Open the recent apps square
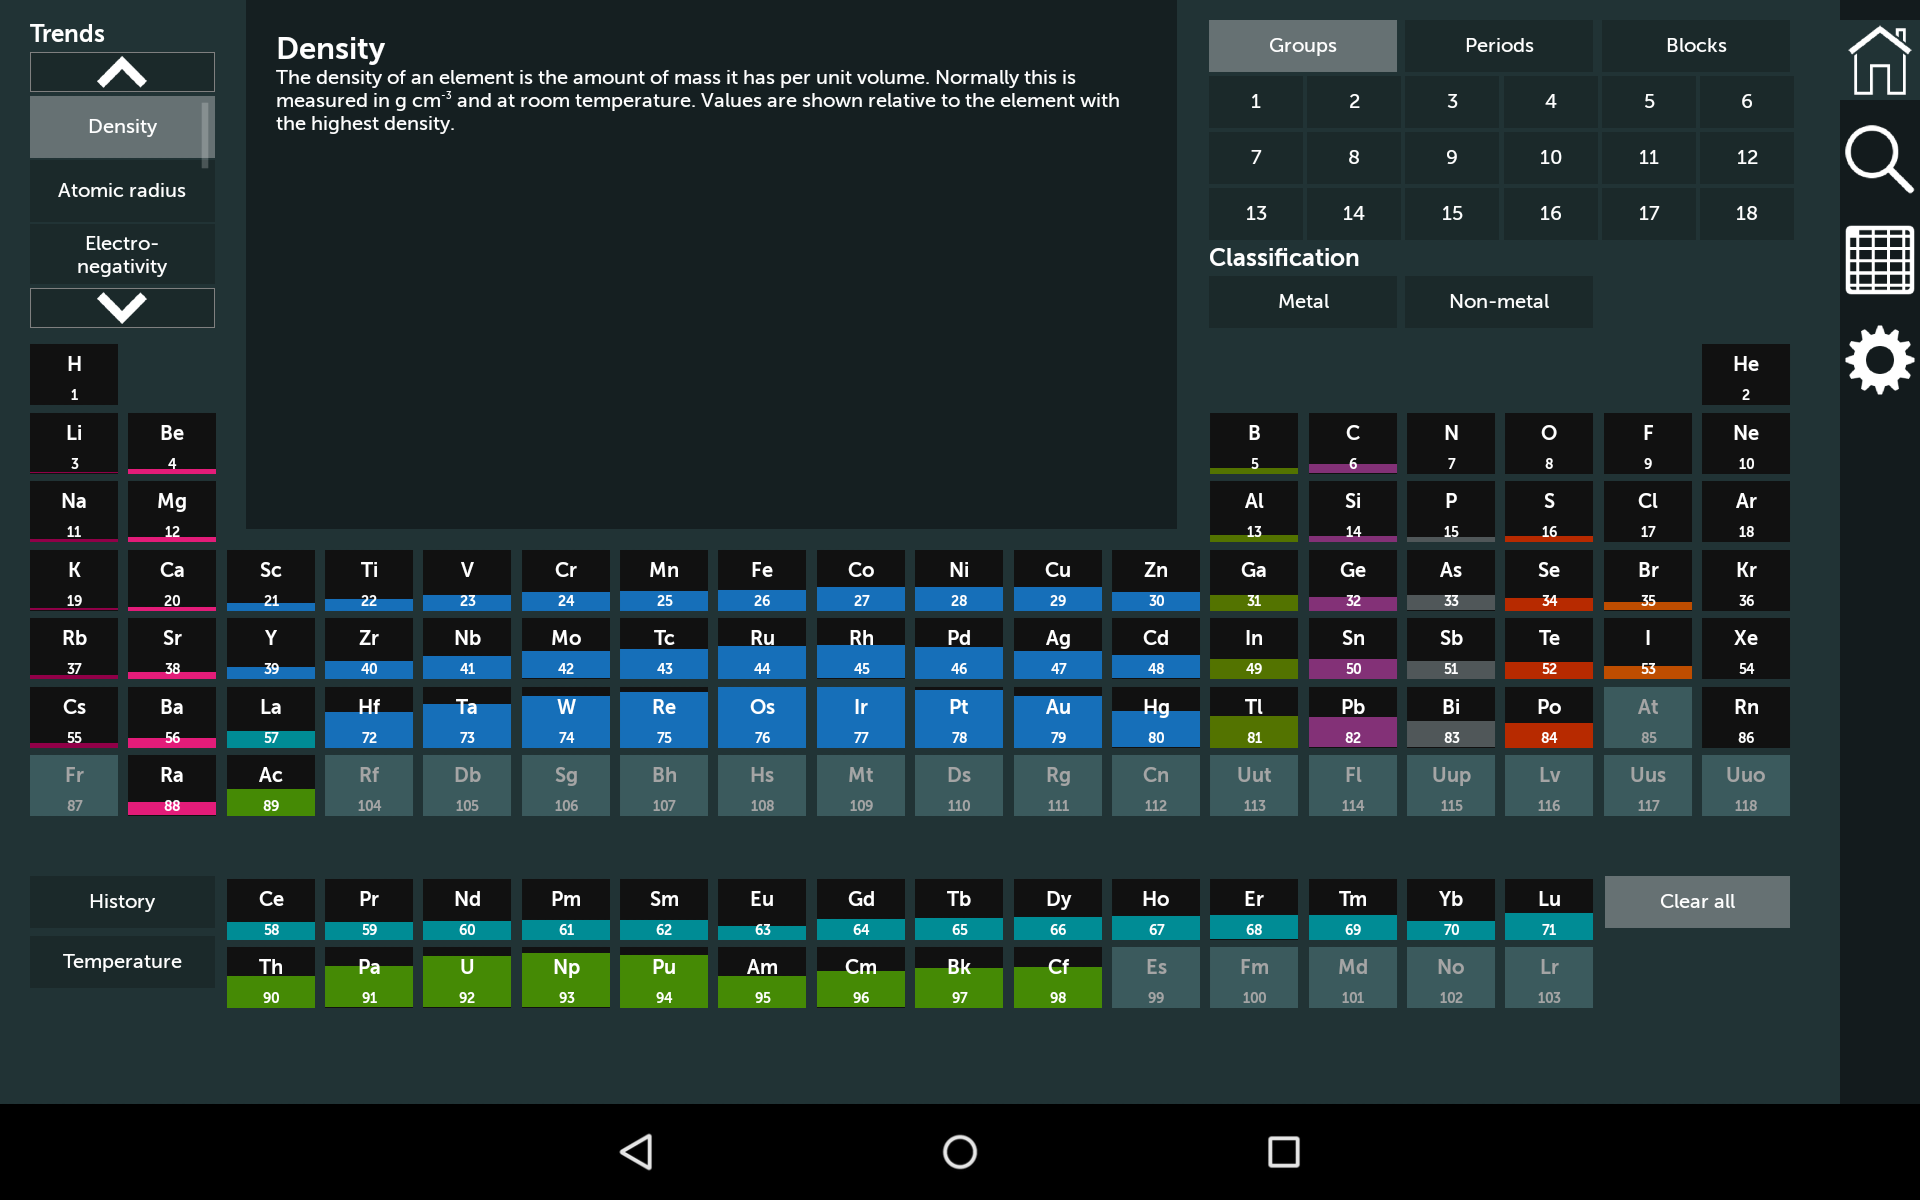This screenshot has height=1200, width=1920. point(1283,1152)
